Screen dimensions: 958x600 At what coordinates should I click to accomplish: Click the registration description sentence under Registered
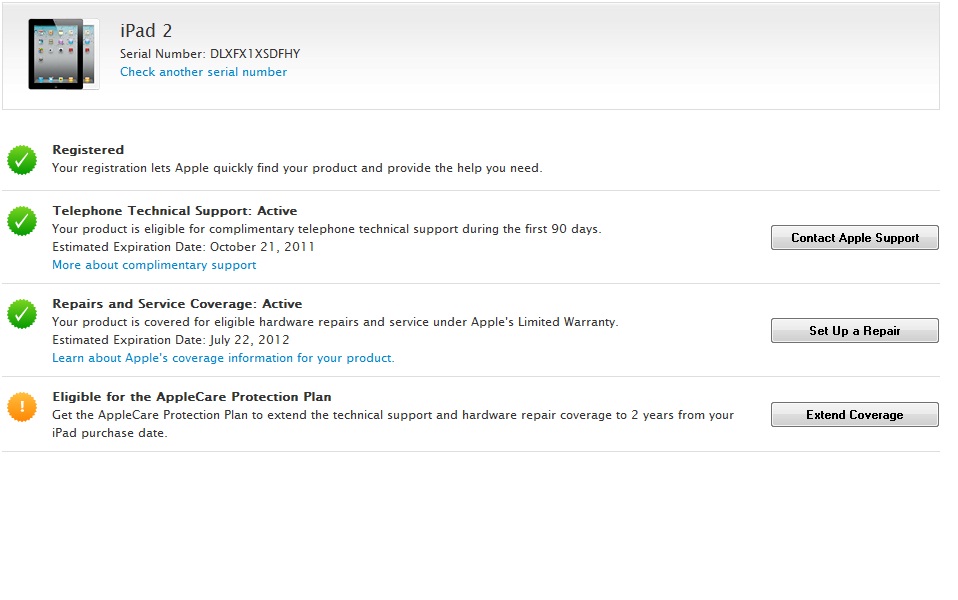tap(297, 168)
